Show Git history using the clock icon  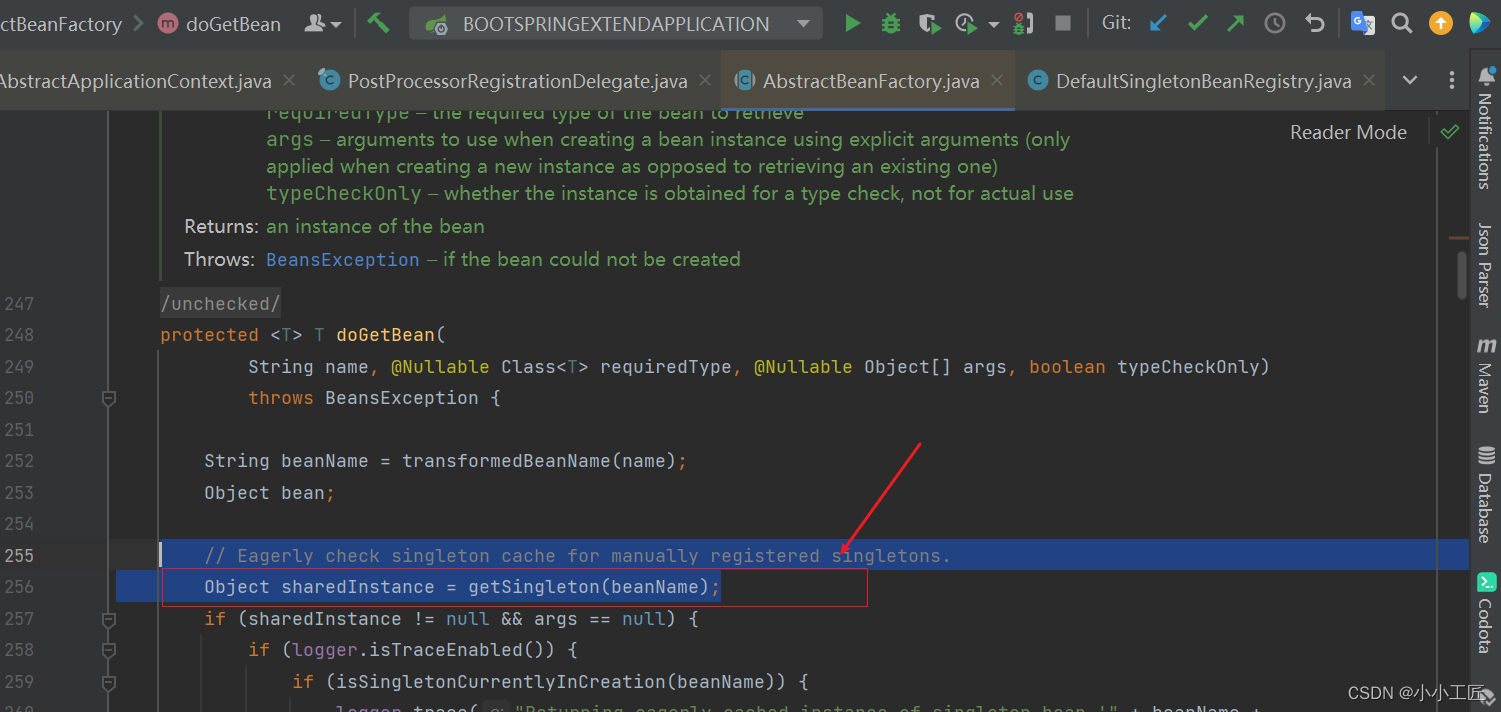click(1274, 23)
